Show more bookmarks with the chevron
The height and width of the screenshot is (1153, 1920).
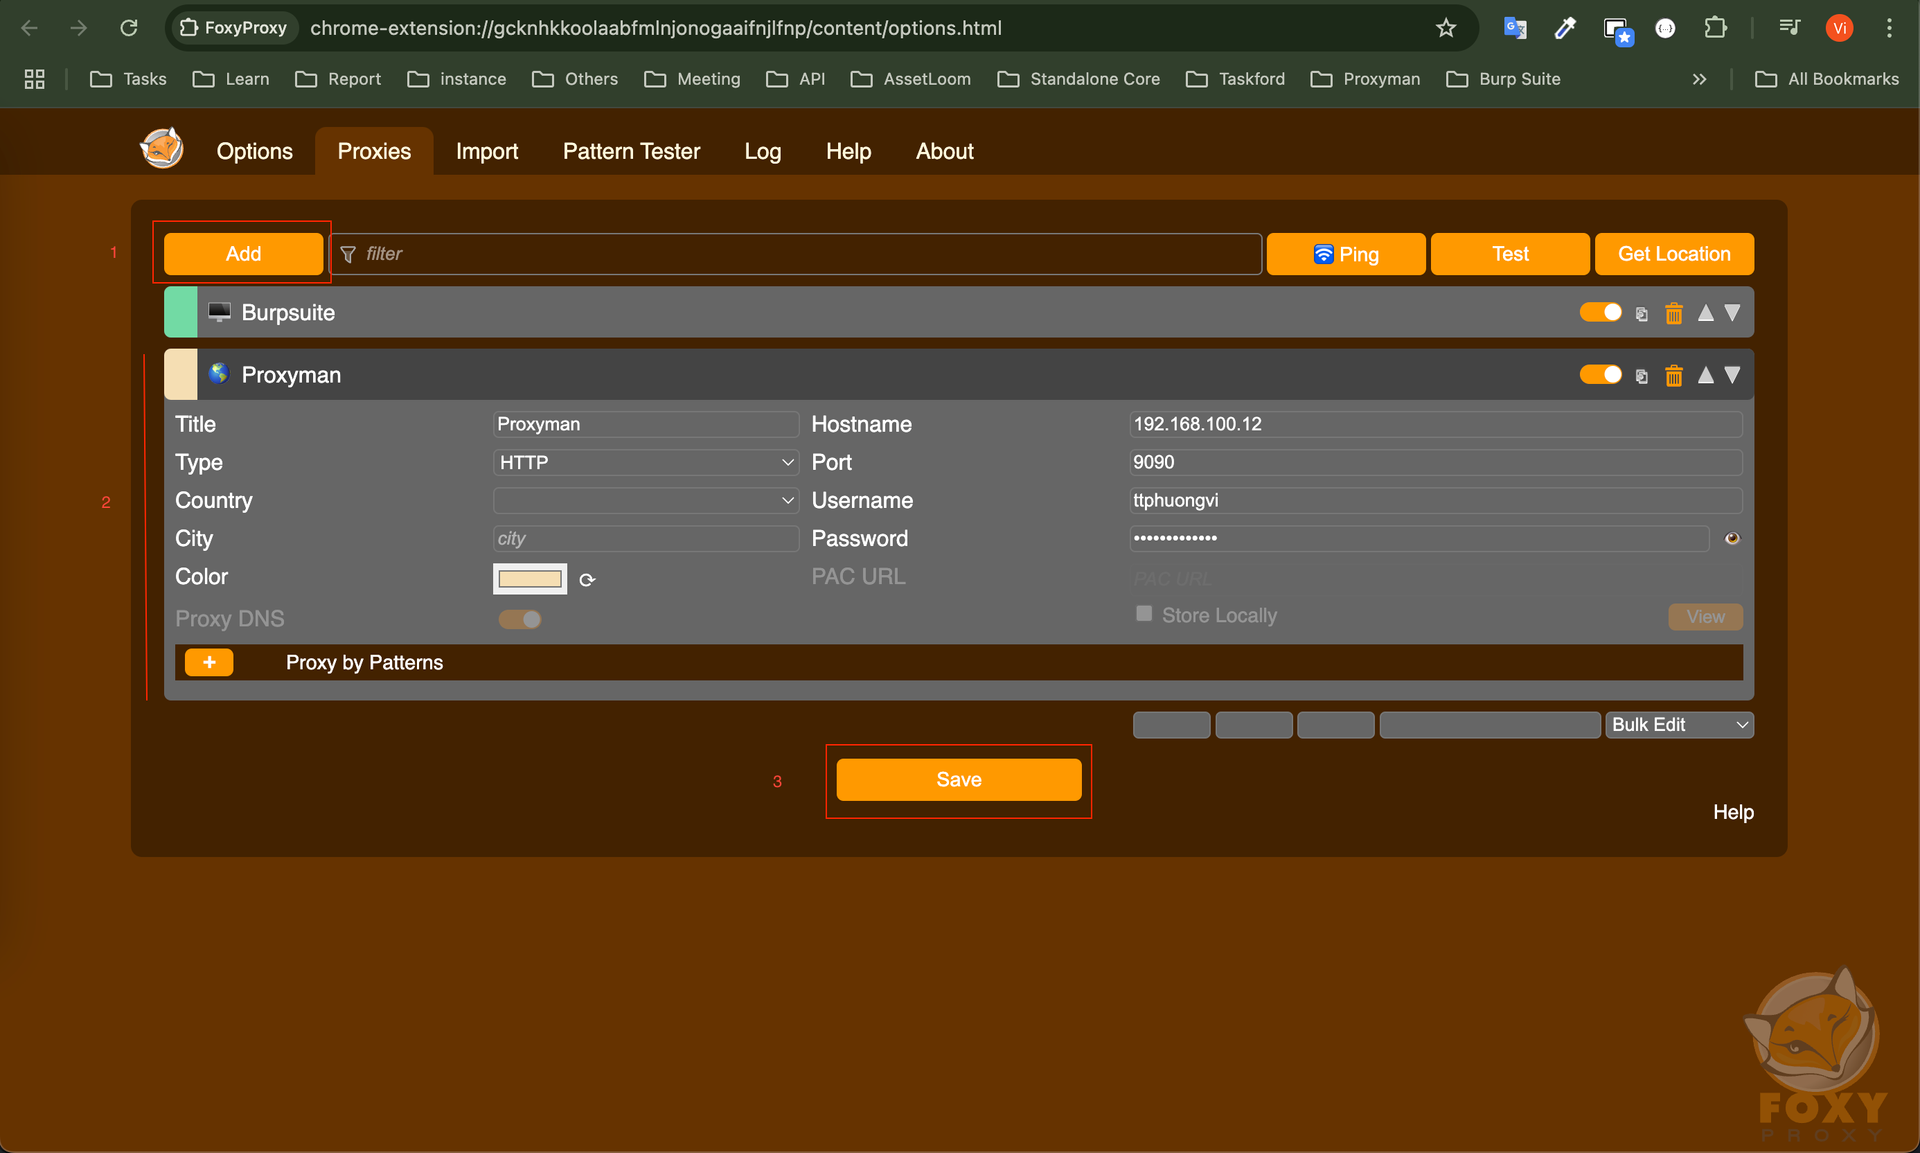1699,79
